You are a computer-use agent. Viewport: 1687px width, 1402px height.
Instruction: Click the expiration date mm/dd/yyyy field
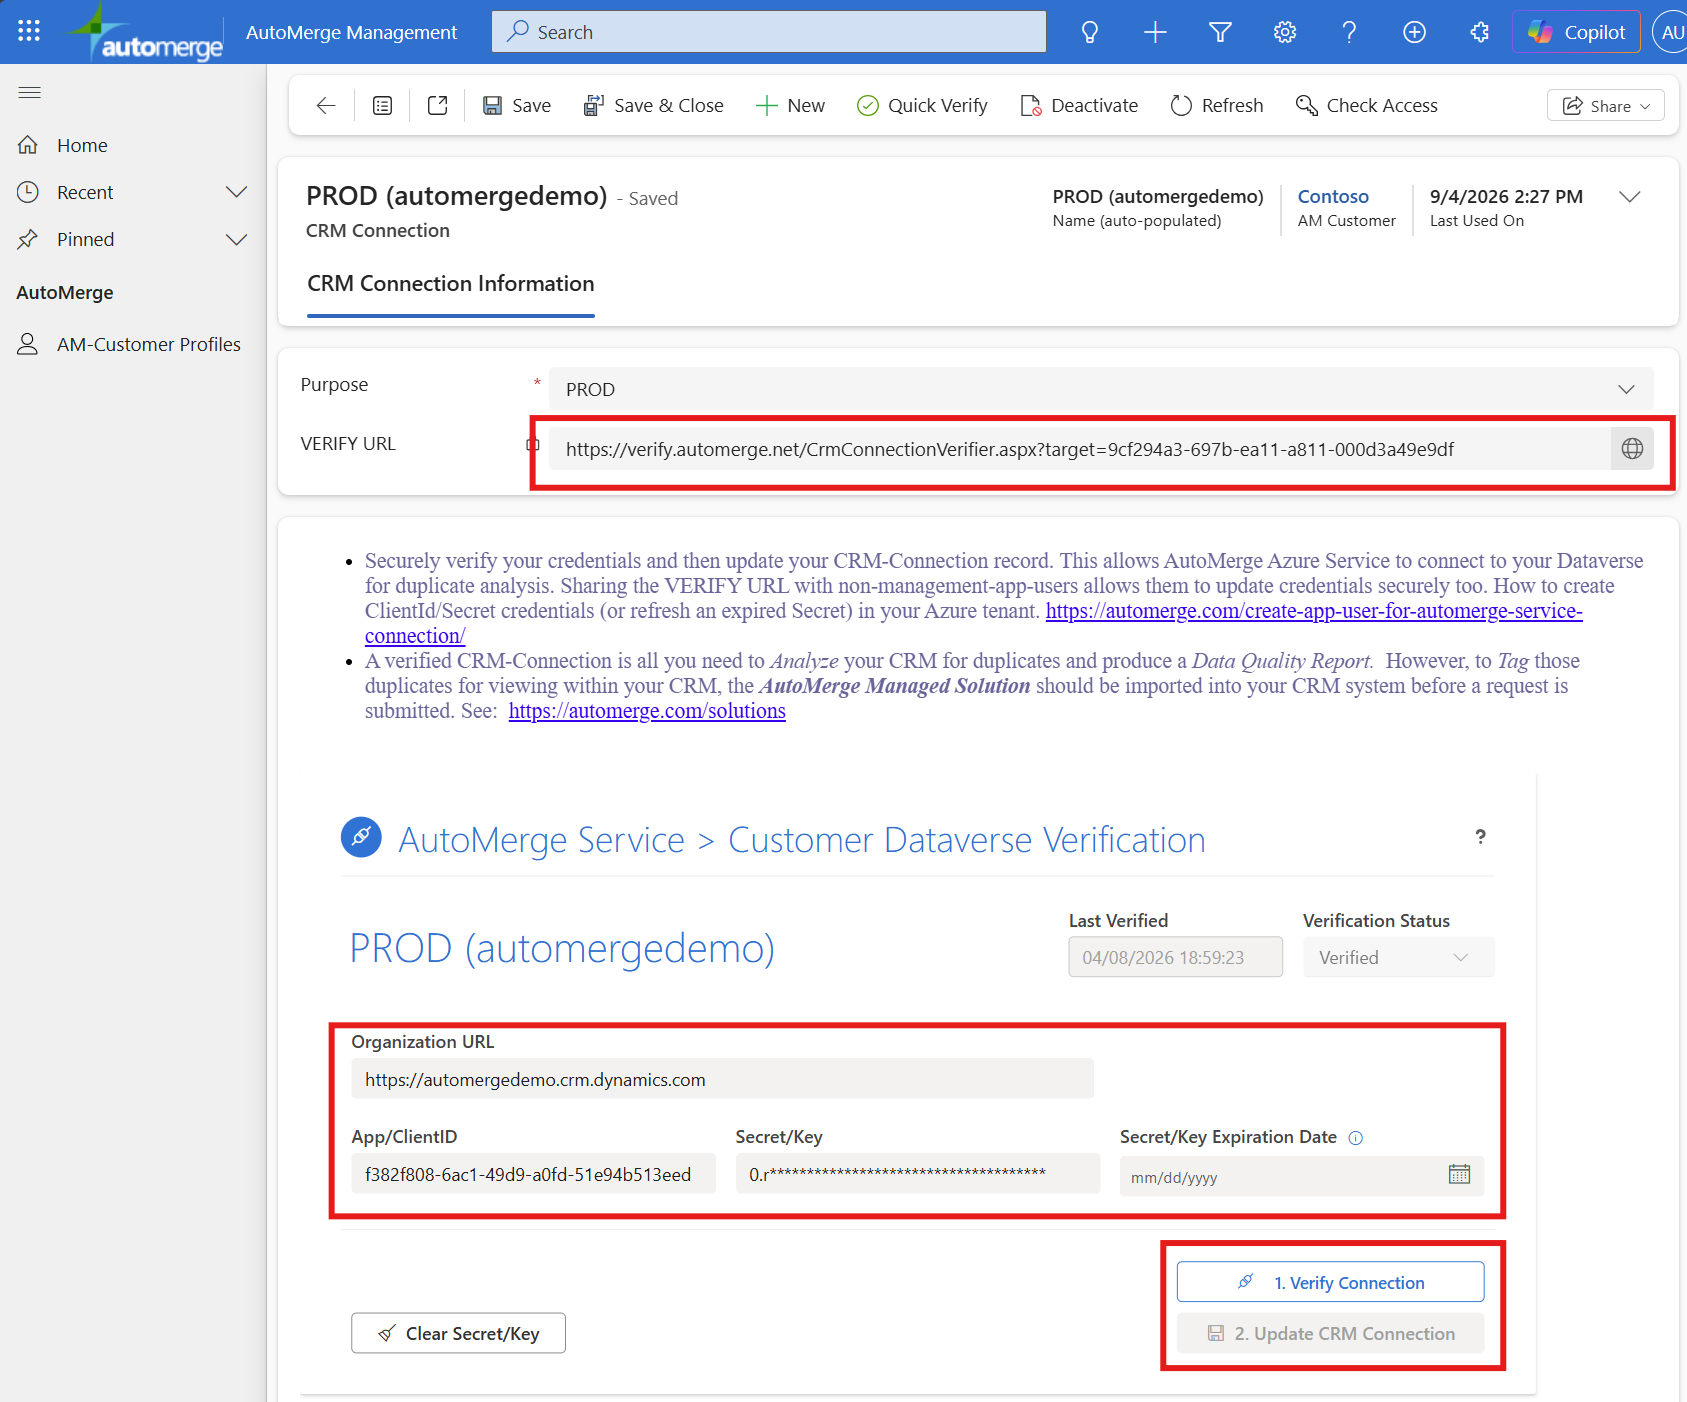coord(1301,1177)
